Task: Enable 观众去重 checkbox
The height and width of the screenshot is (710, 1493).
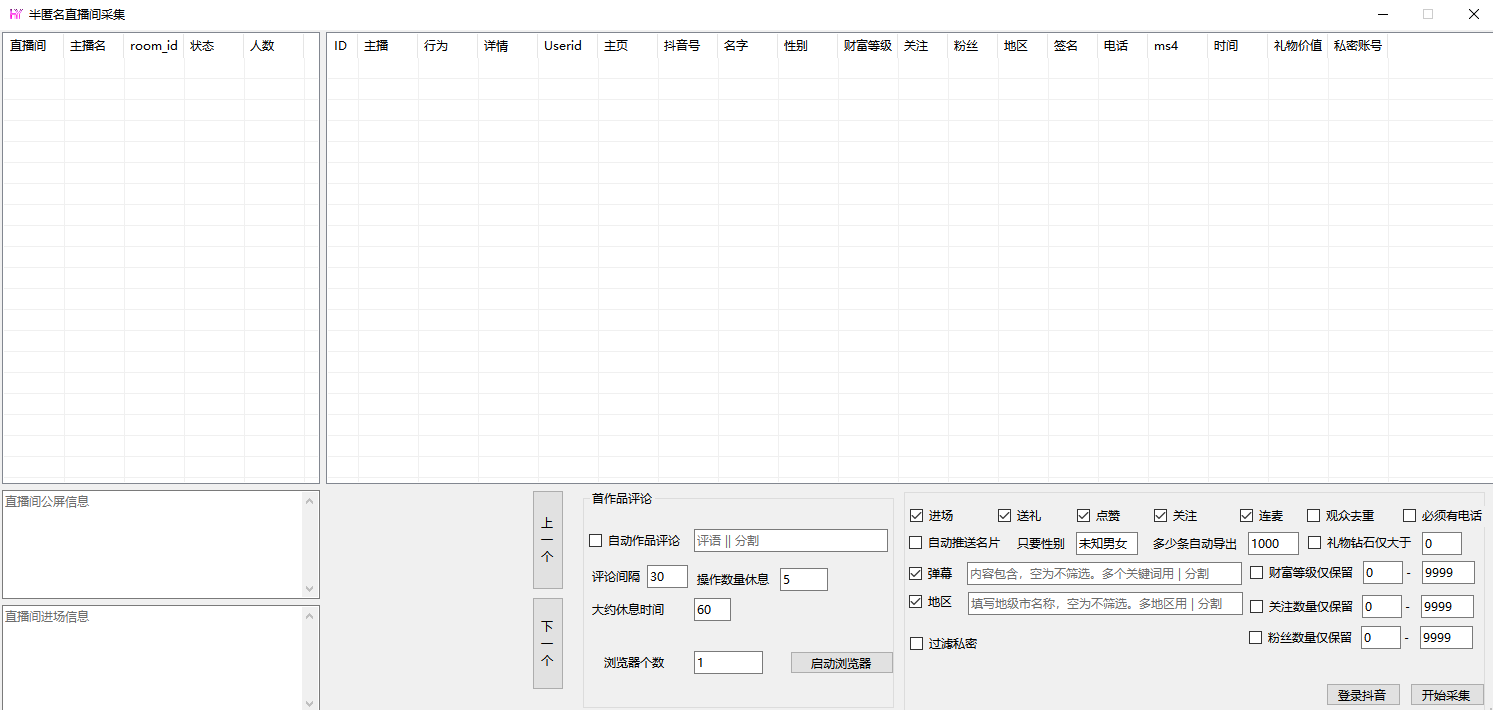Action: (1313, 516)
